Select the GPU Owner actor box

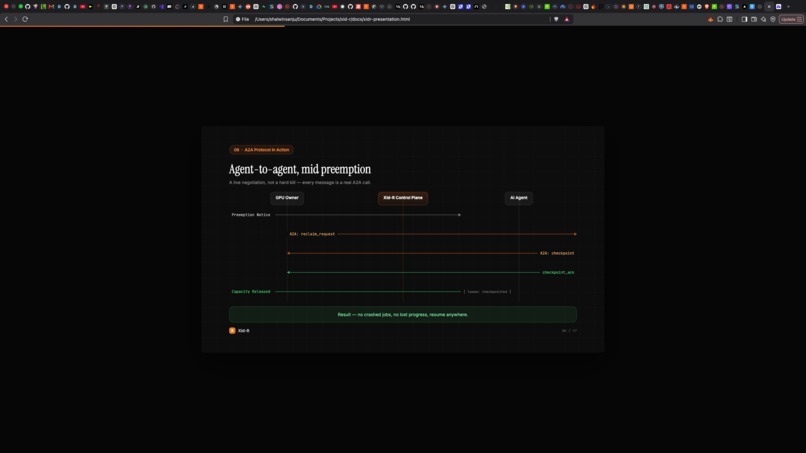pyautogui.click(x=287, y=198)
